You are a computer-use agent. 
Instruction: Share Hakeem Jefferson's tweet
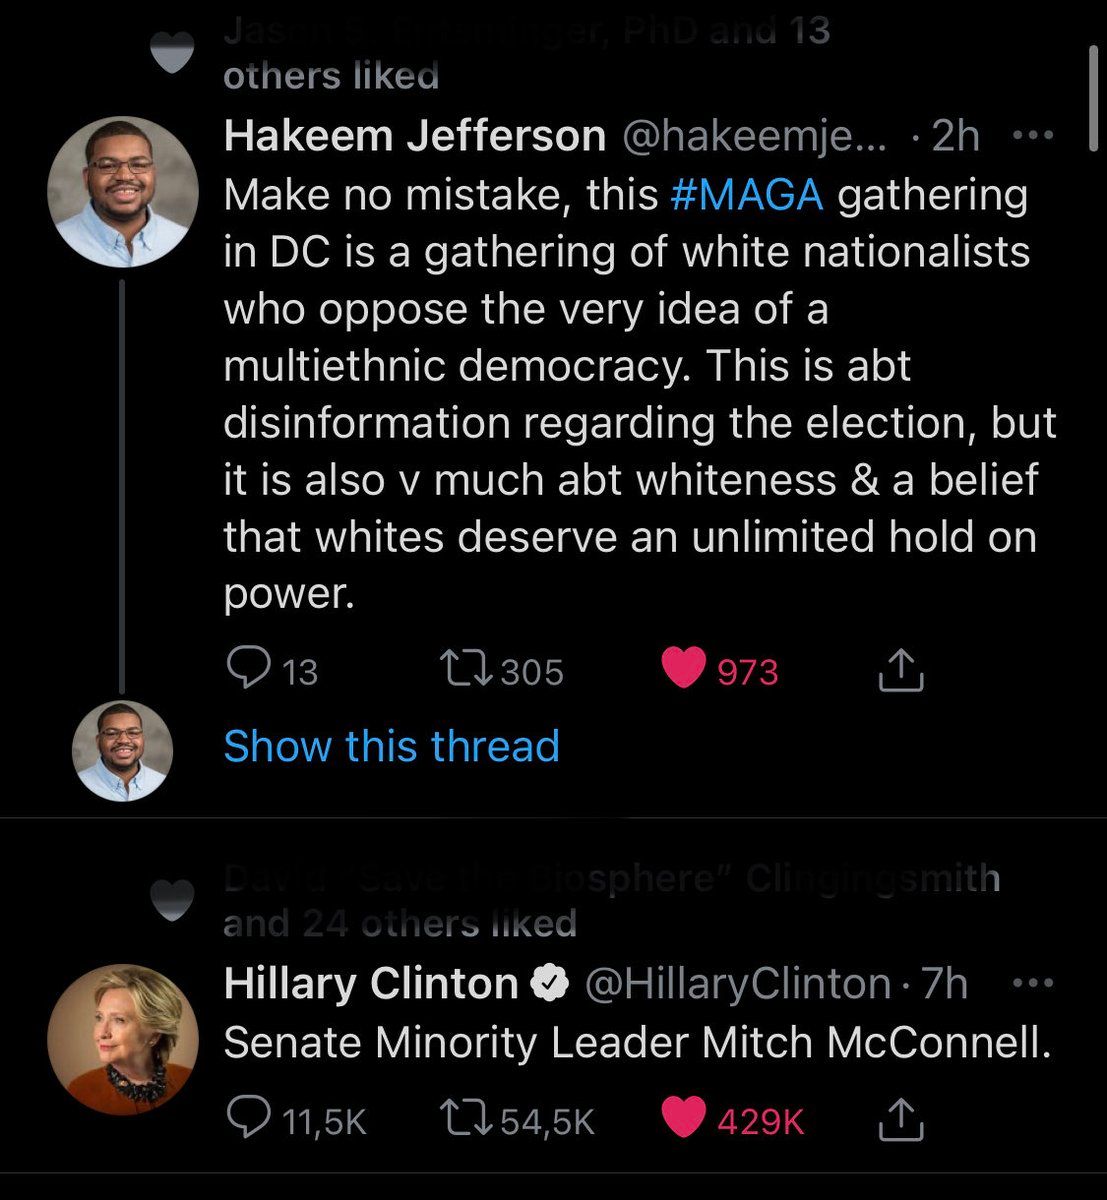900,670
